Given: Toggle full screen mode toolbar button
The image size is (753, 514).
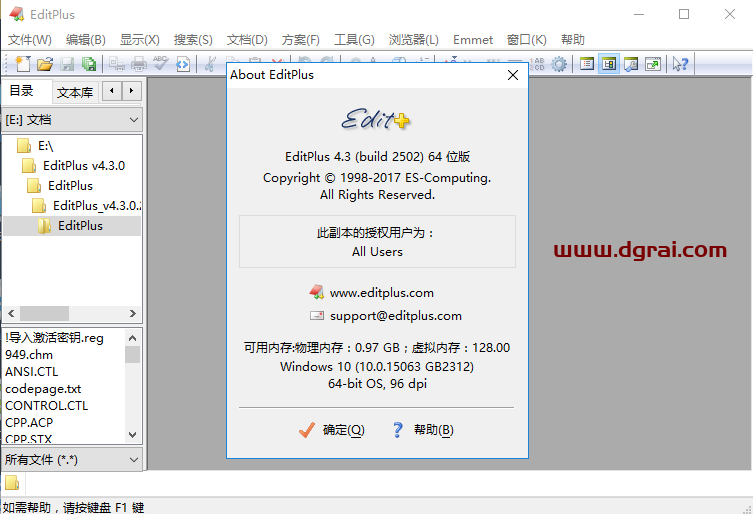Looking at the screenshot, I should [653, 64].
